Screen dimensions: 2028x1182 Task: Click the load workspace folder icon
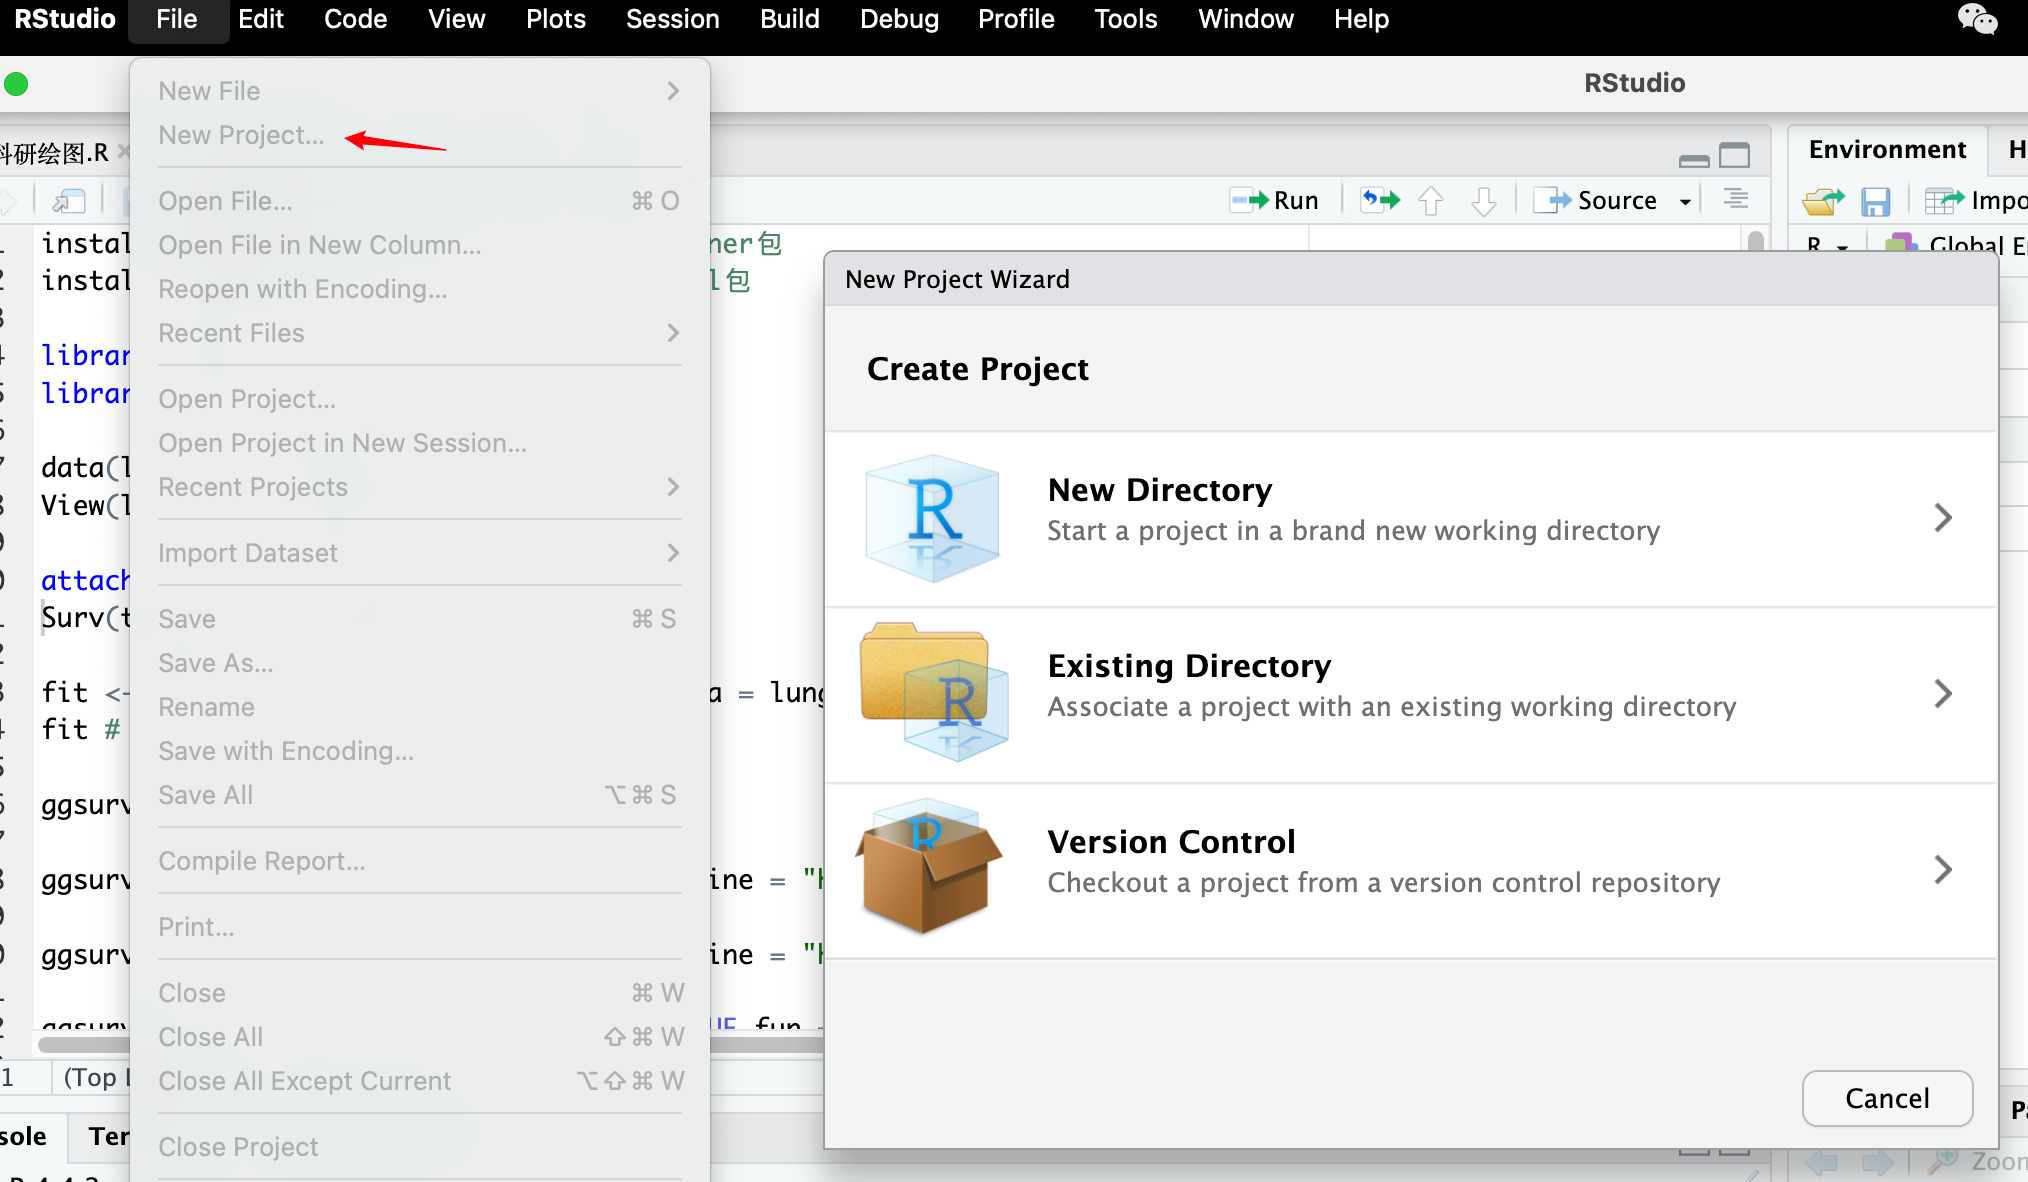(x=1823, y=201)
